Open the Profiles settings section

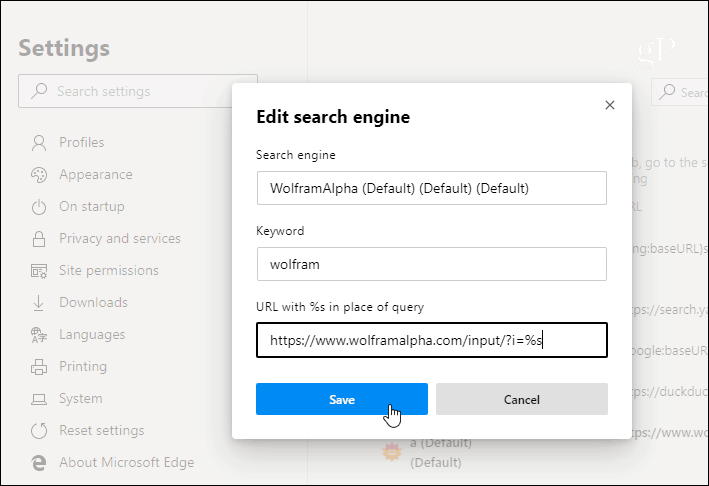[81, 142]
